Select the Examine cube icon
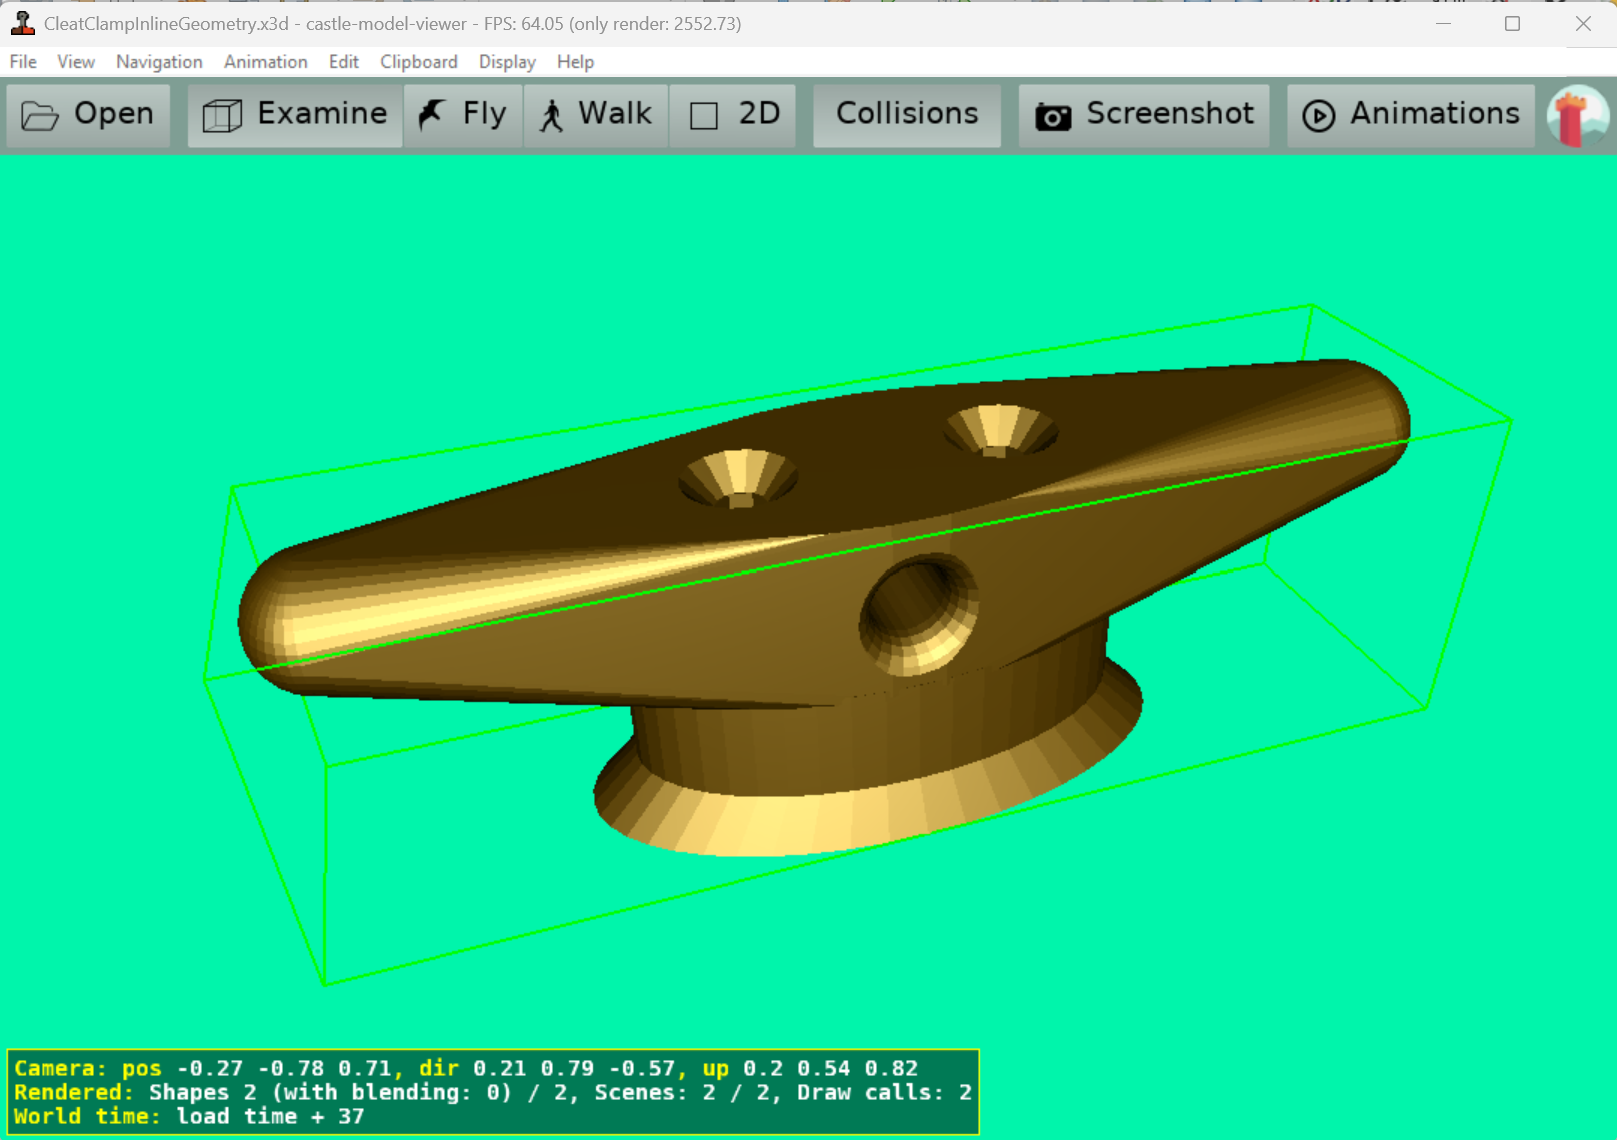This screenshot has height=1140, width=1617. pyautogui.click(x=222, y=116)
